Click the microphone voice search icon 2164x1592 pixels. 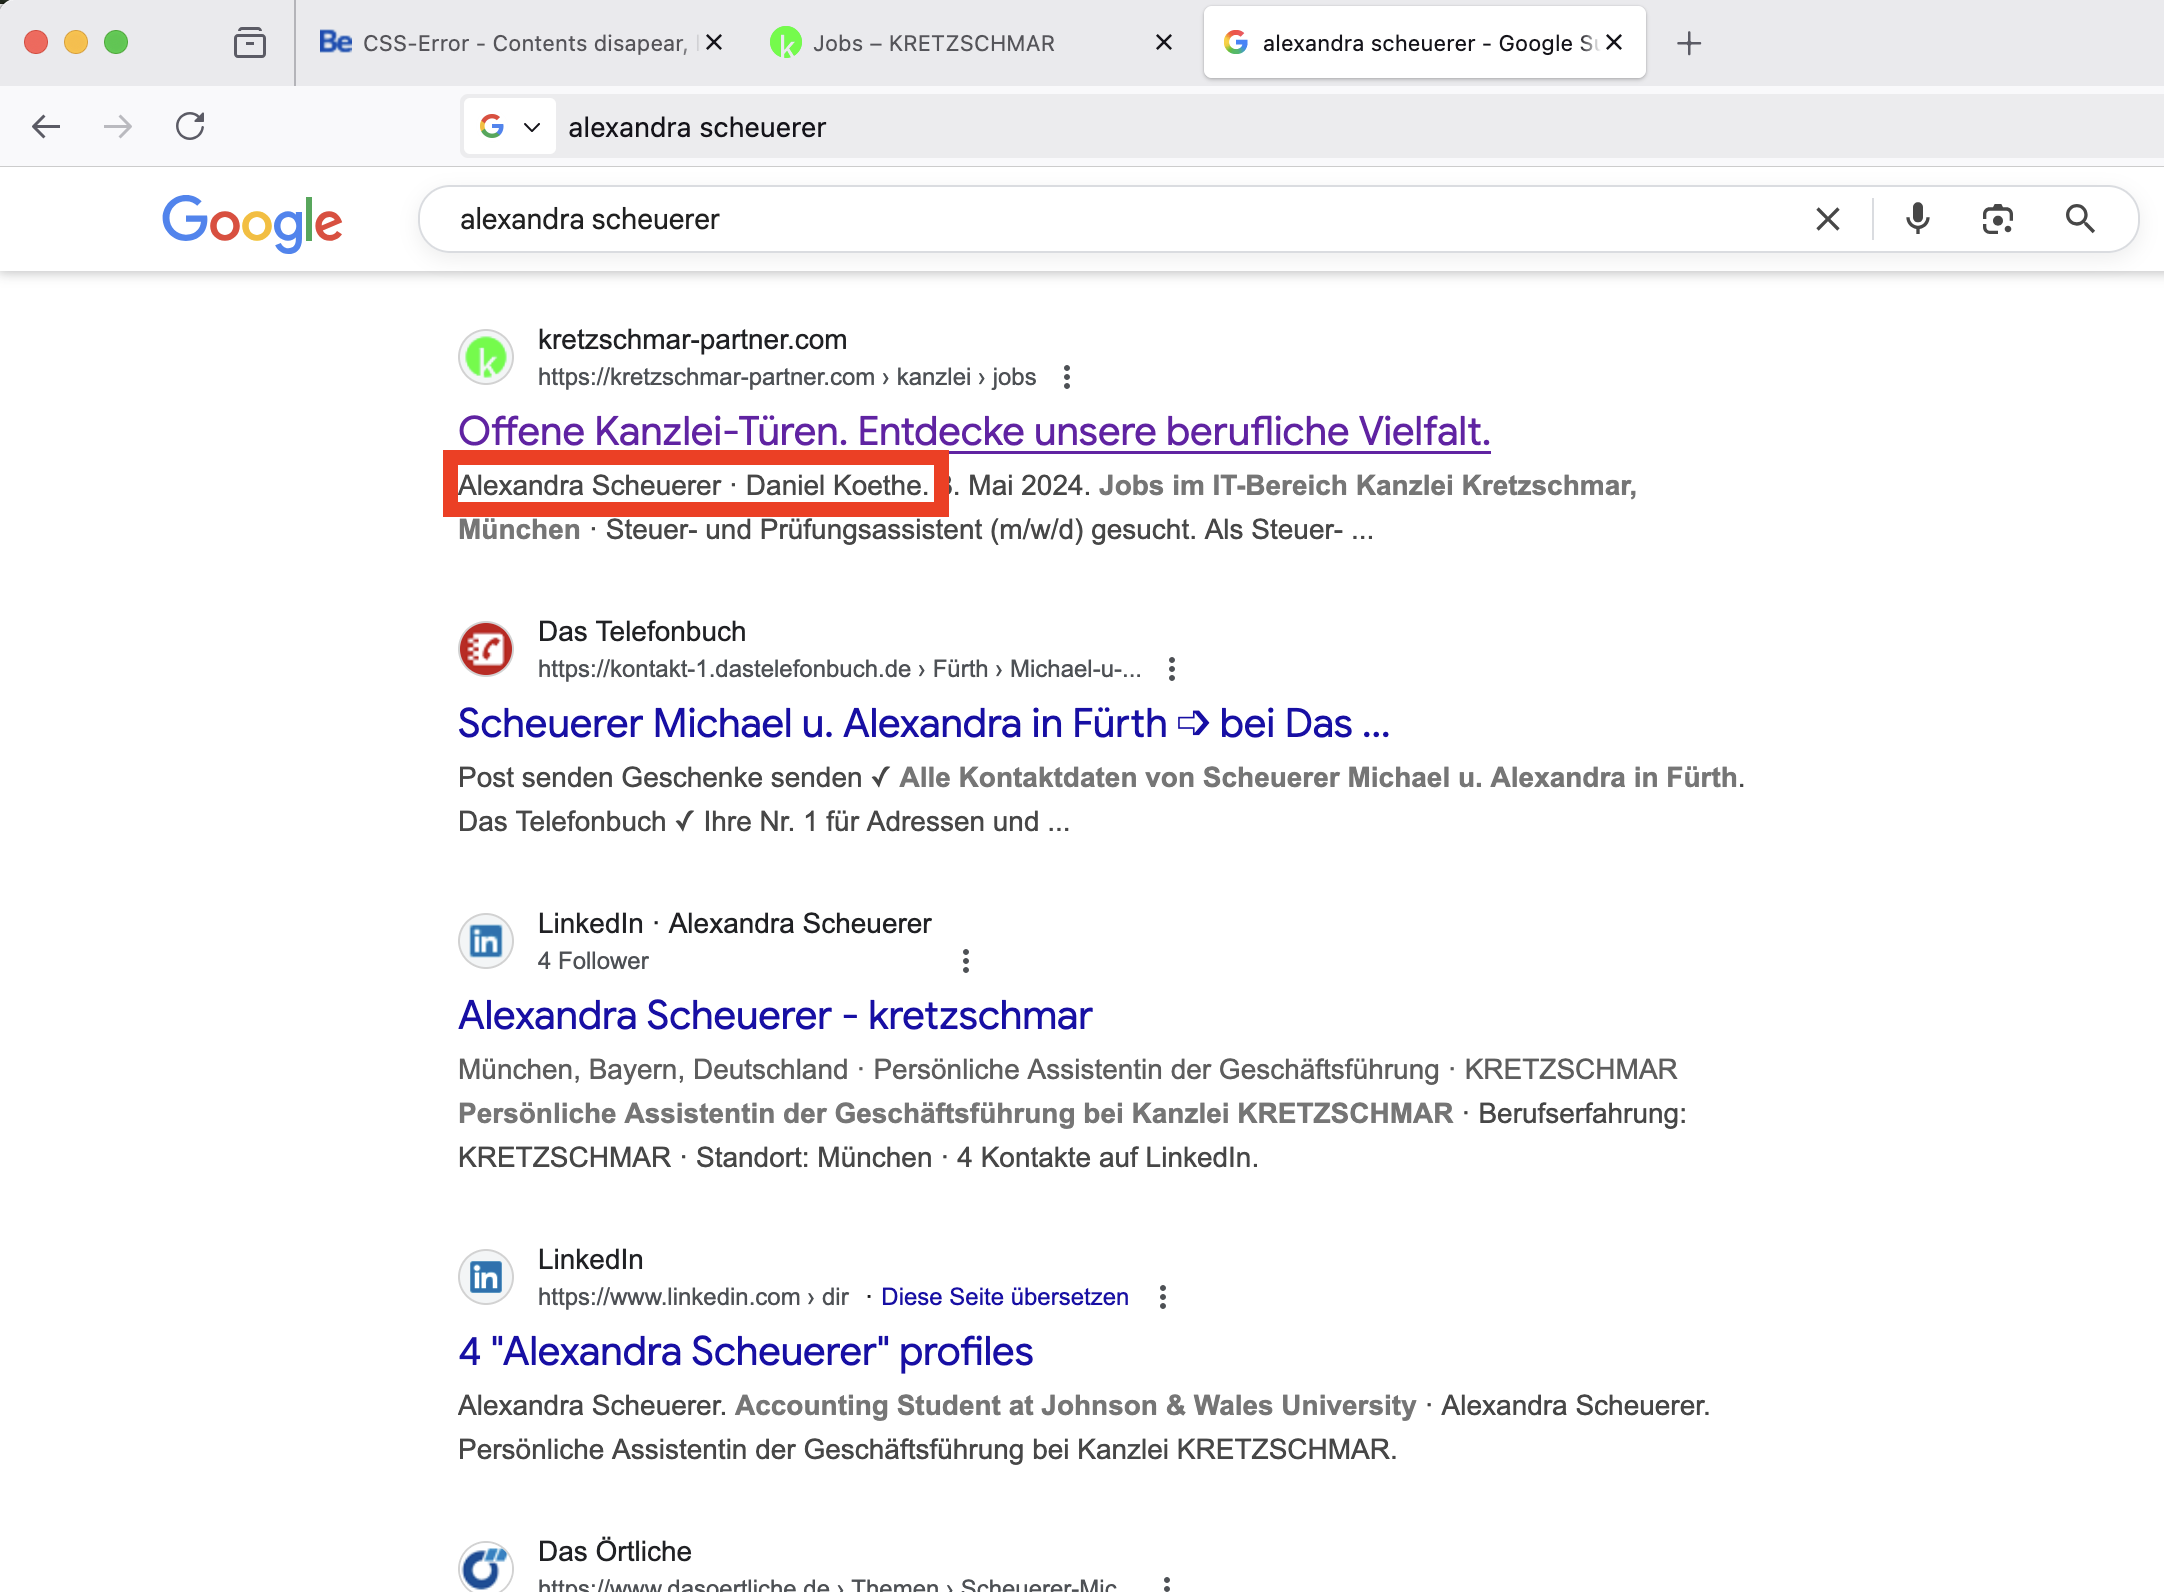(x=1917, y=219)
